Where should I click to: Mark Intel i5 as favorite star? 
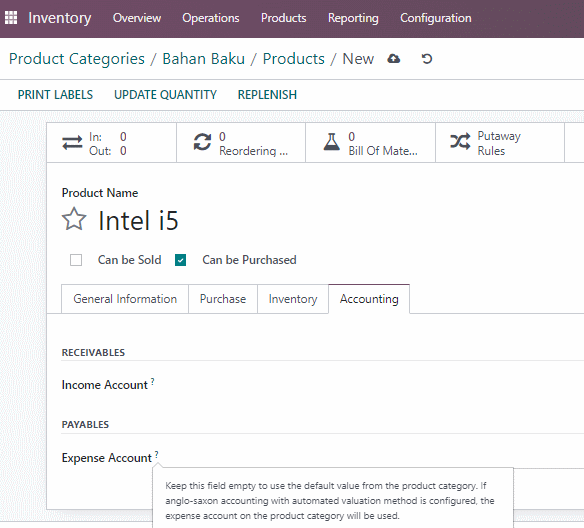(x=74, y=219)
